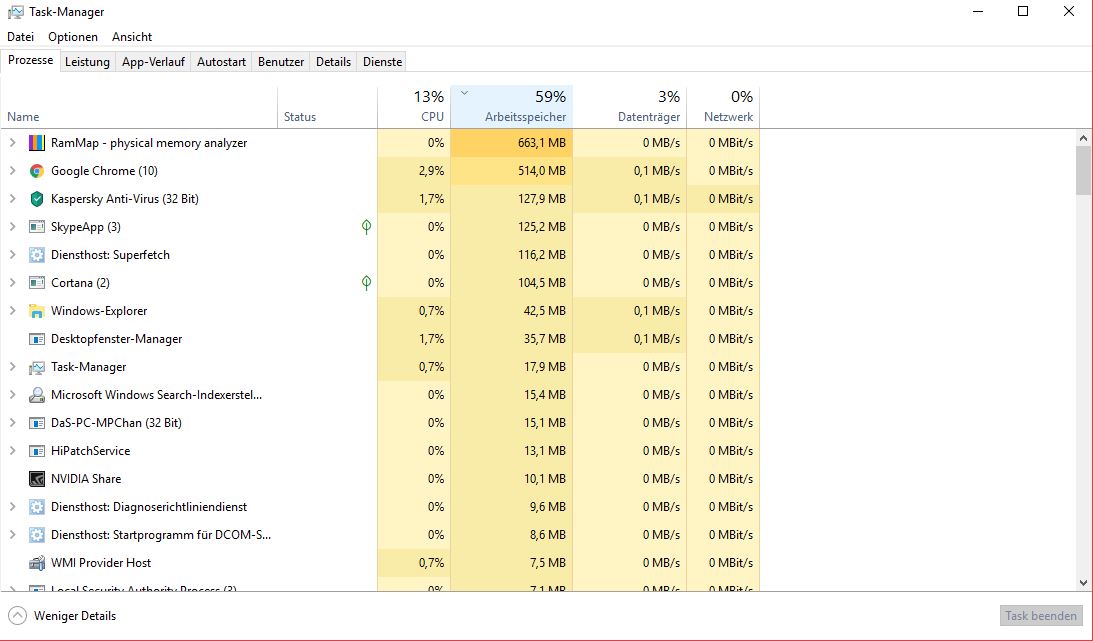Click the DaS-PC-MPChan icon
Image resolution: width=1093 pixels, height=641 pixels.
36,423
